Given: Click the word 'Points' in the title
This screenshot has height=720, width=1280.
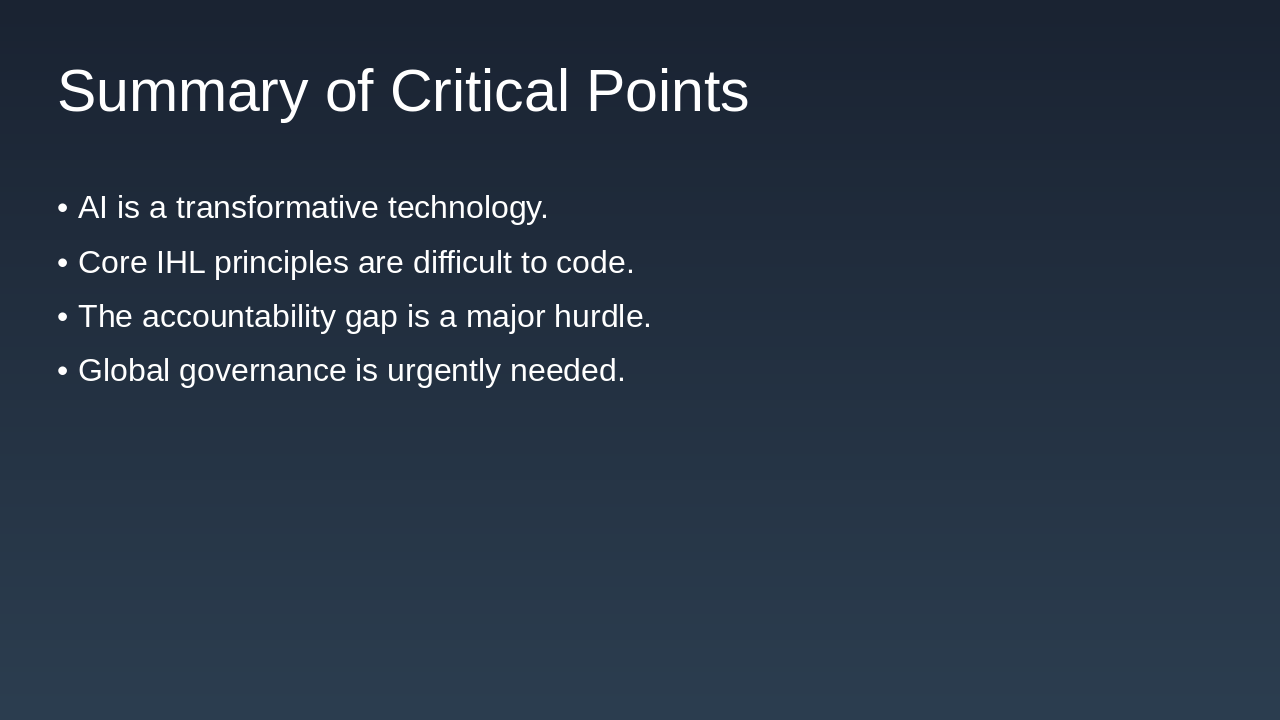Looking at the screenshot, I should (667, 91).
